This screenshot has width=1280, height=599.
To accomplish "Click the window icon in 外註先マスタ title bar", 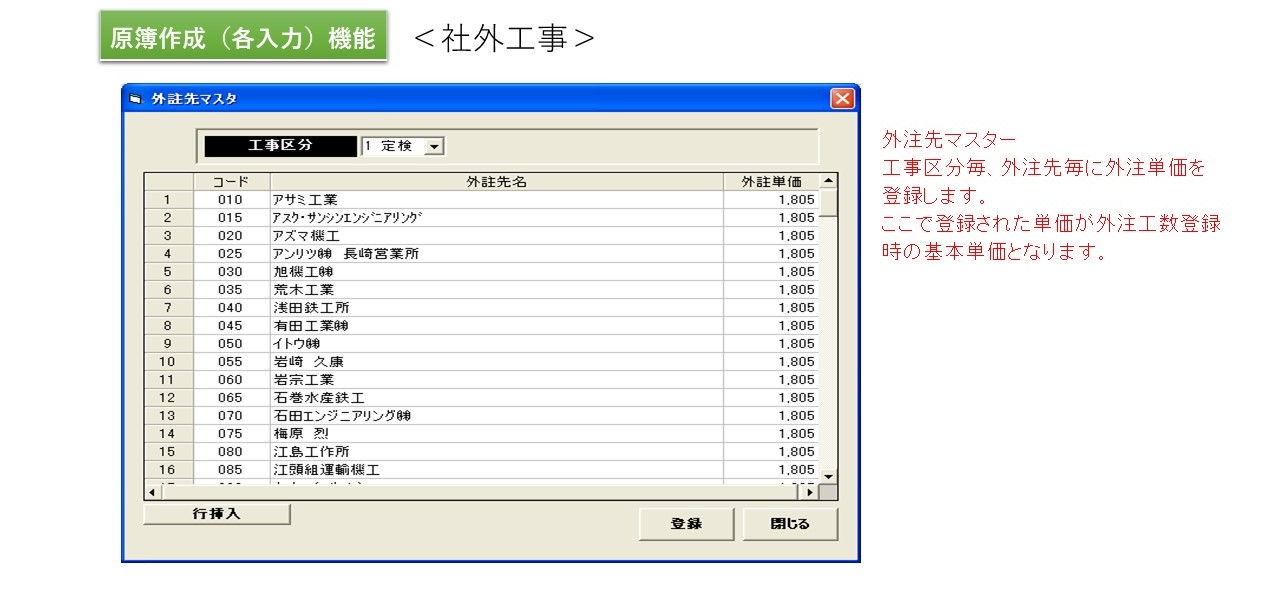I will pyautogui.click(x=135, y=99).
